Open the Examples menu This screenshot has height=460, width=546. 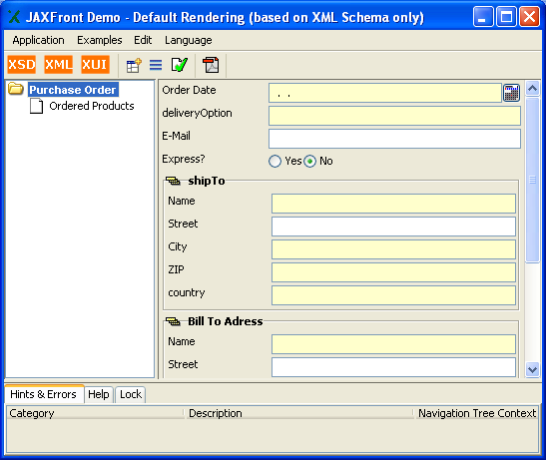pyautogui.click(x=100, y=40)
